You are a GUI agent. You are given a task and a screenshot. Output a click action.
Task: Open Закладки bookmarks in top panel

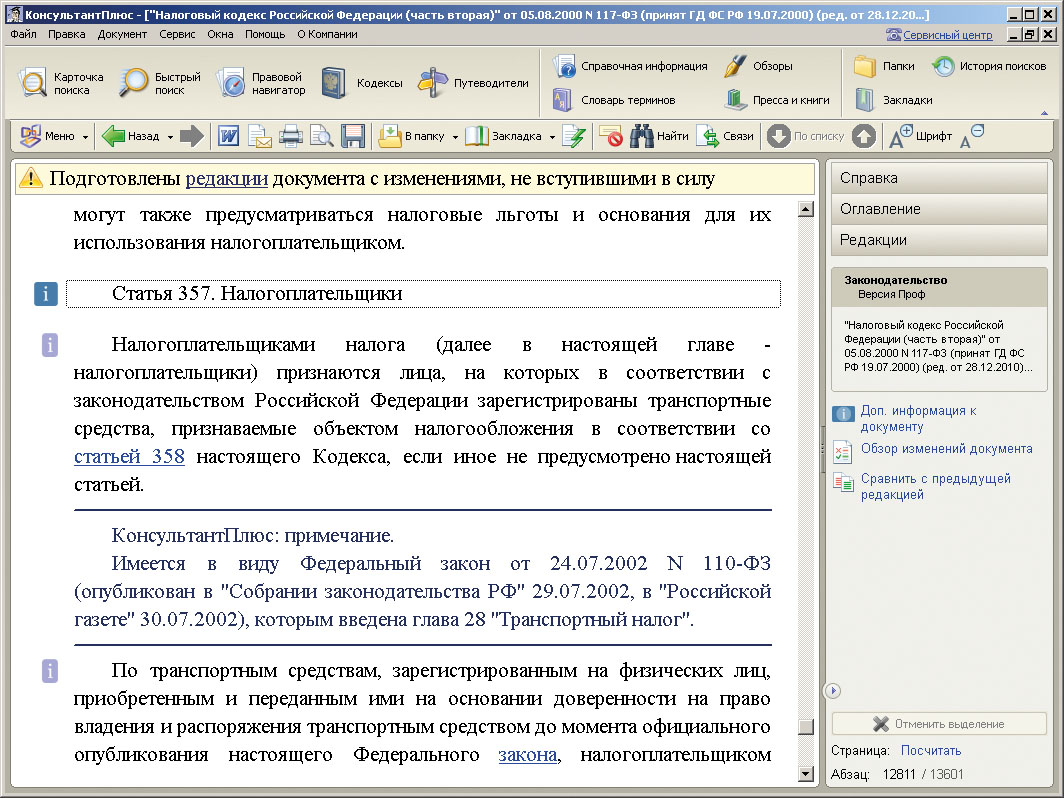pos(893,100)
